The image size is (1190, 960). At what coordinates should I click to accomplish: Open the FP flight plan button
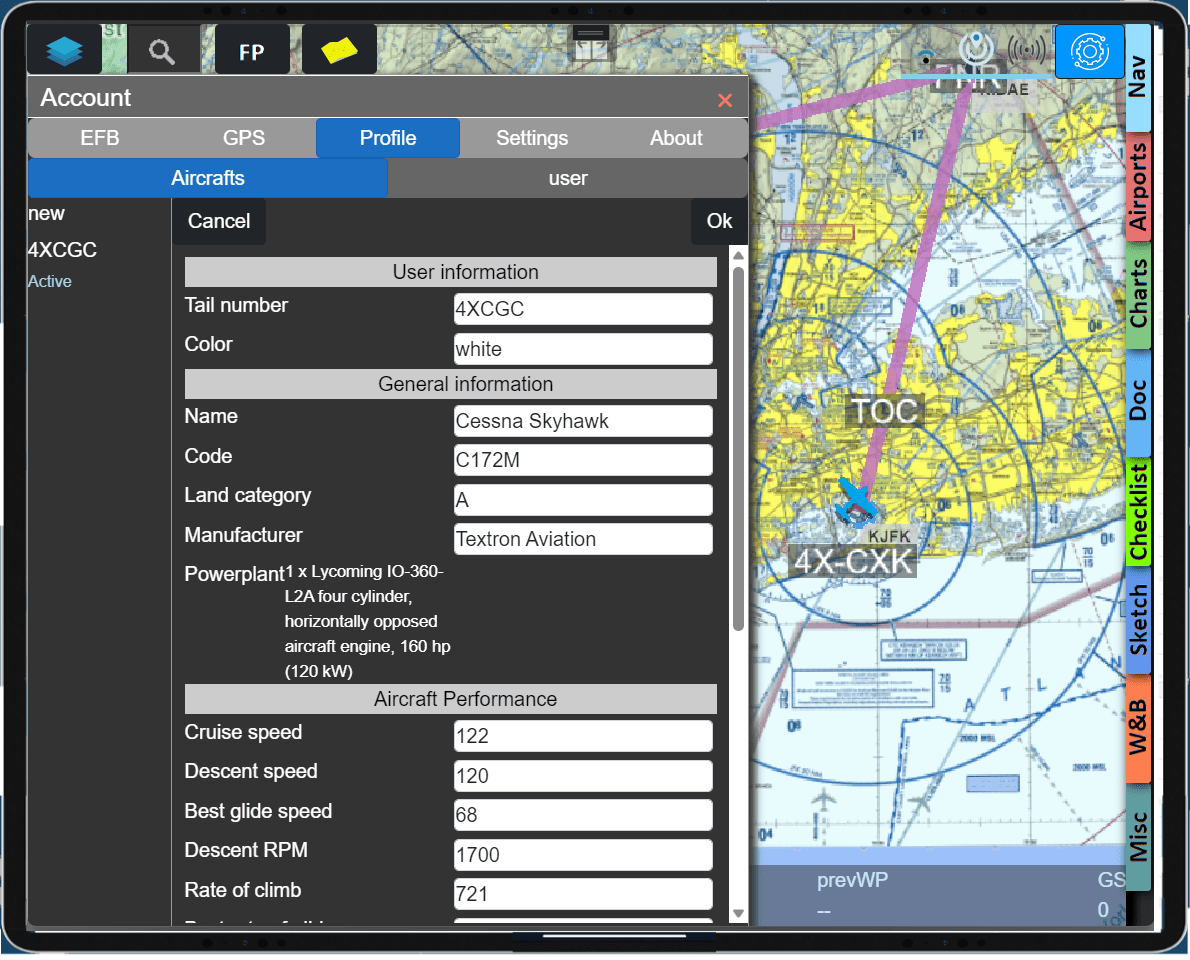[x=252, y=50]
